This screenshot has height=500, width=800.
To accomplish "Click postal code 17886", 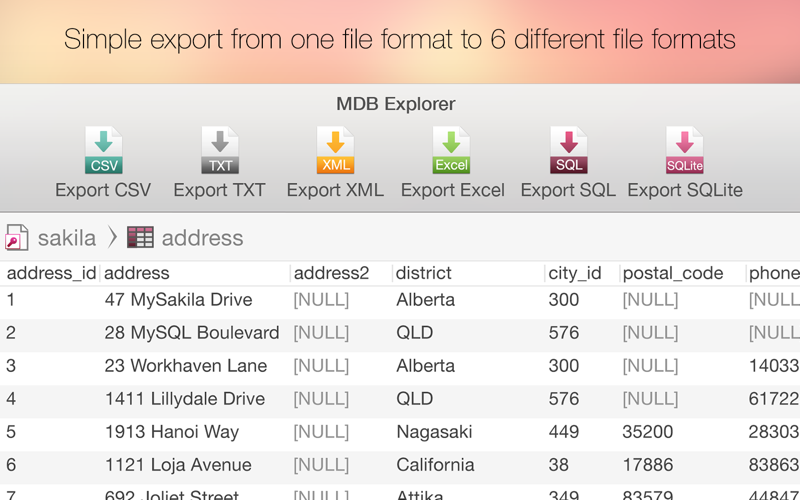I will point(648,465).
